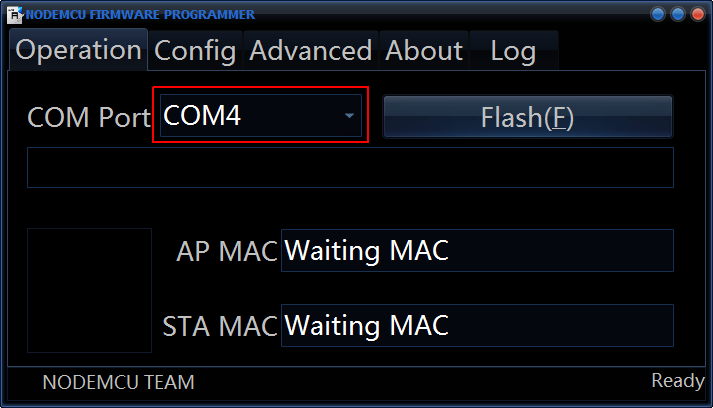Viewport: 713px width, 408px height.
Task: Click the NodeMCU app icon in title bar
Action: (15, 15)
